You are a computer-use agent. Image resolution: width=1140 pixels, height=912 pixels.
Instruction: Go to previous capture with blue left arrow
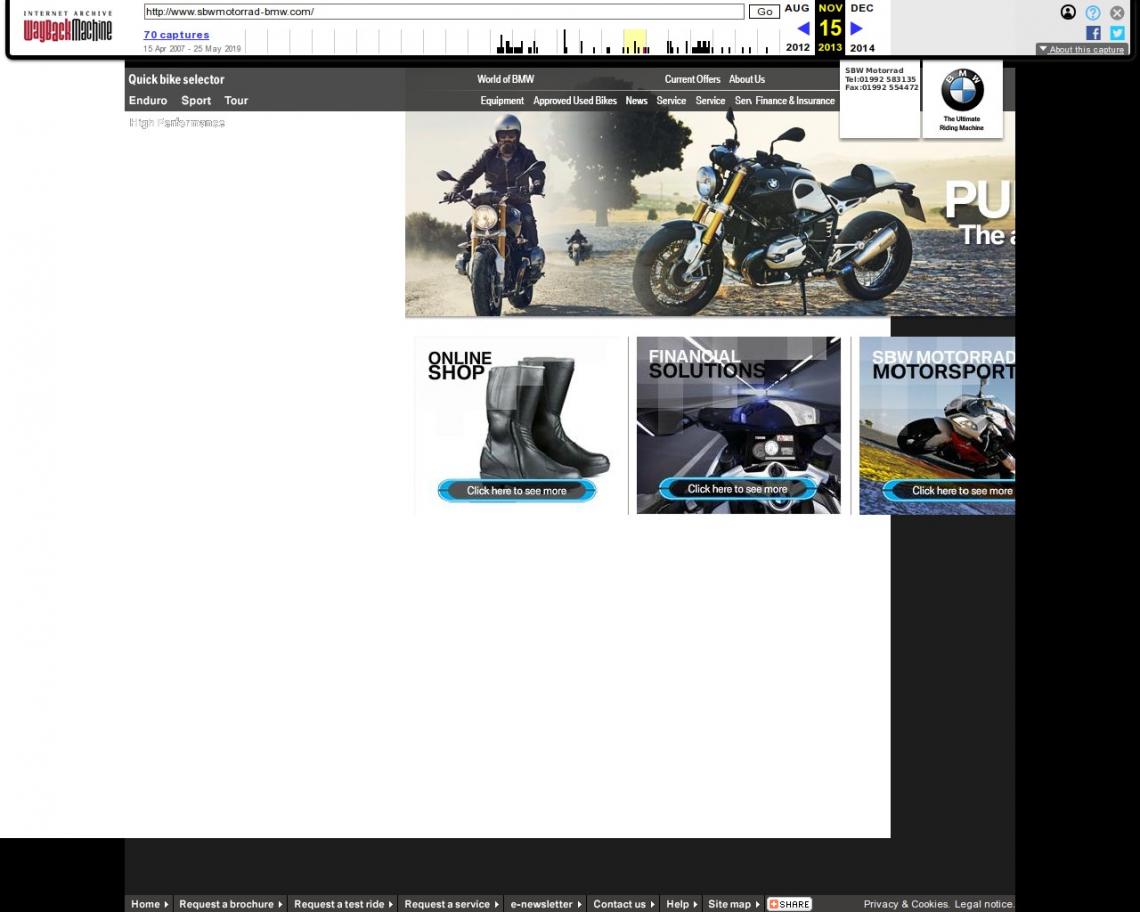(x=803, y=28)
